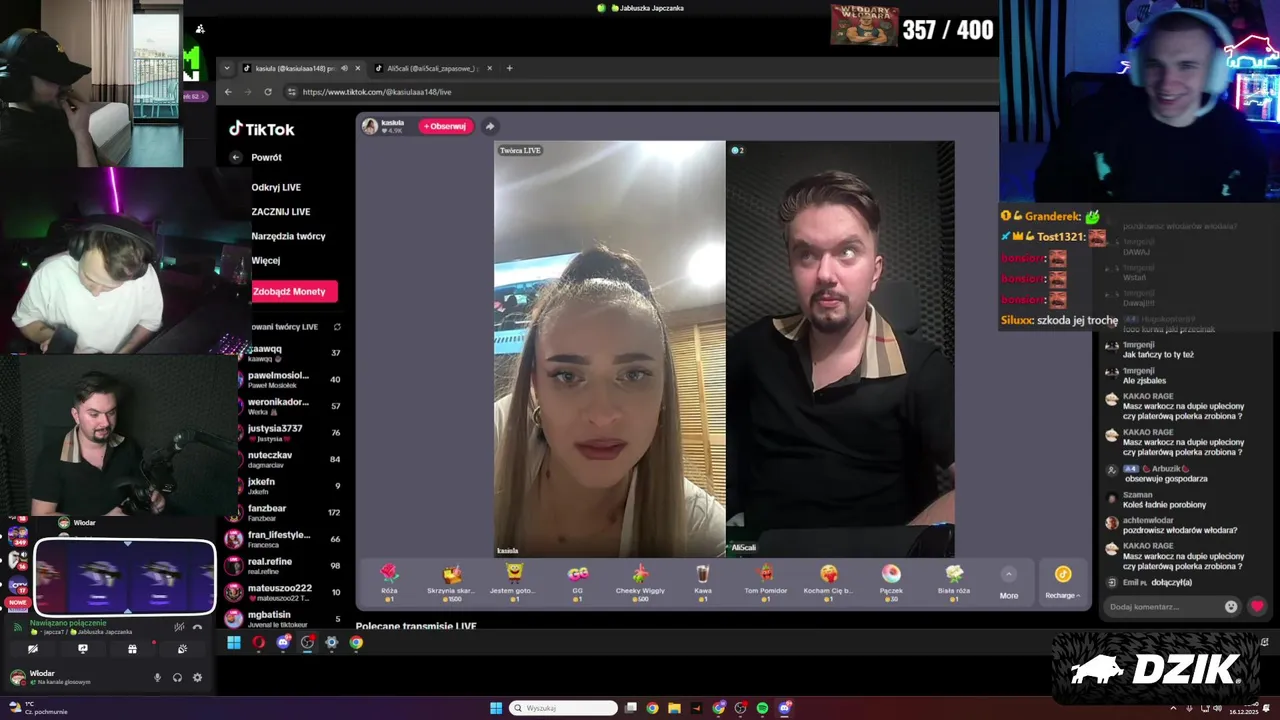Select ZACZNIJ LIVE in sidebar
The width and height of the screenshot is (1280, 720).
coord(281,212)
